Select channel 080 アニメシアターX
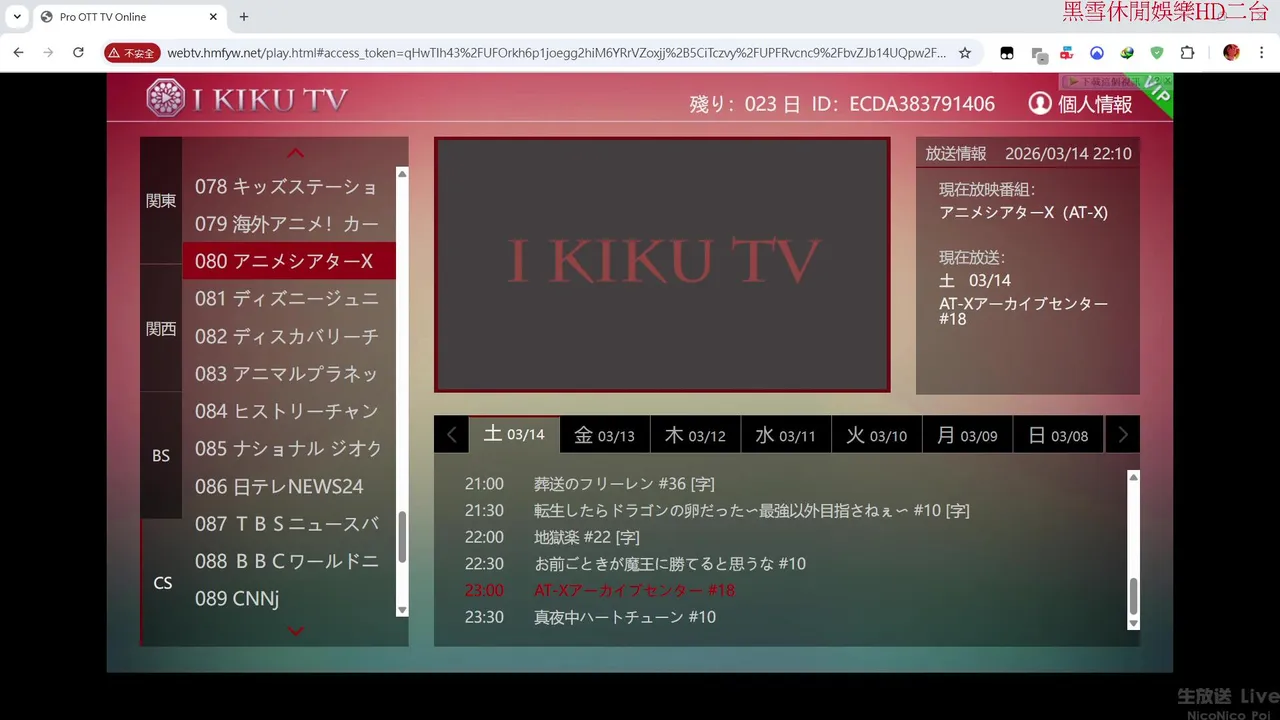 click(289, 261)
